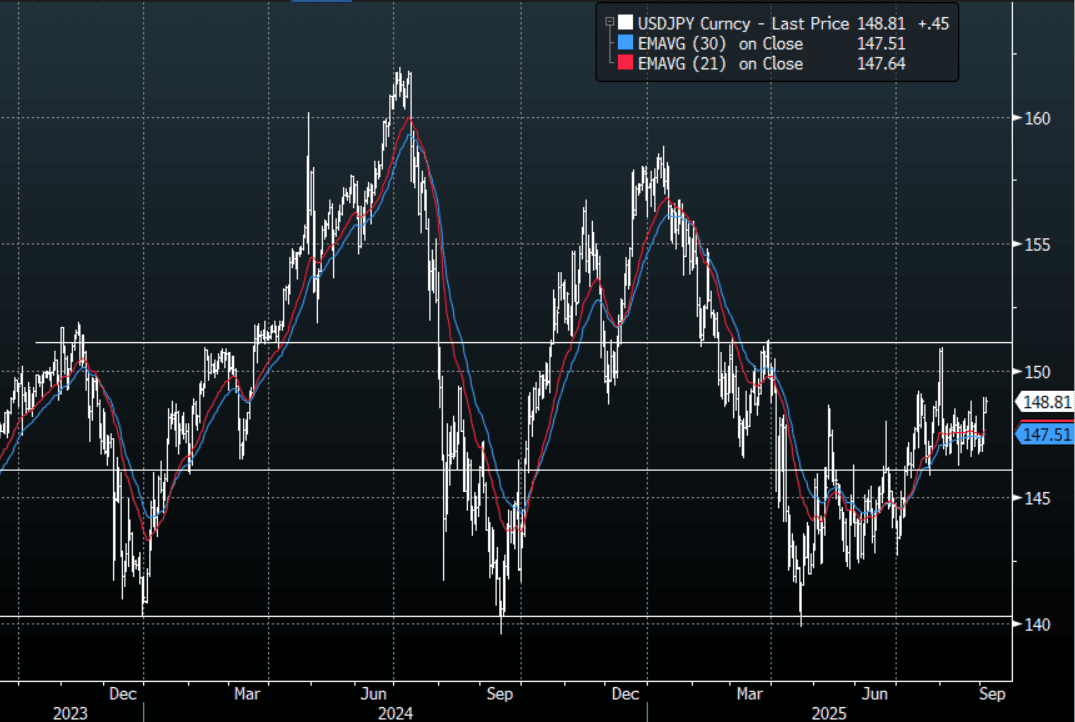
Task: Click the 145 y-axis price label
Action: pos(1037,498)
